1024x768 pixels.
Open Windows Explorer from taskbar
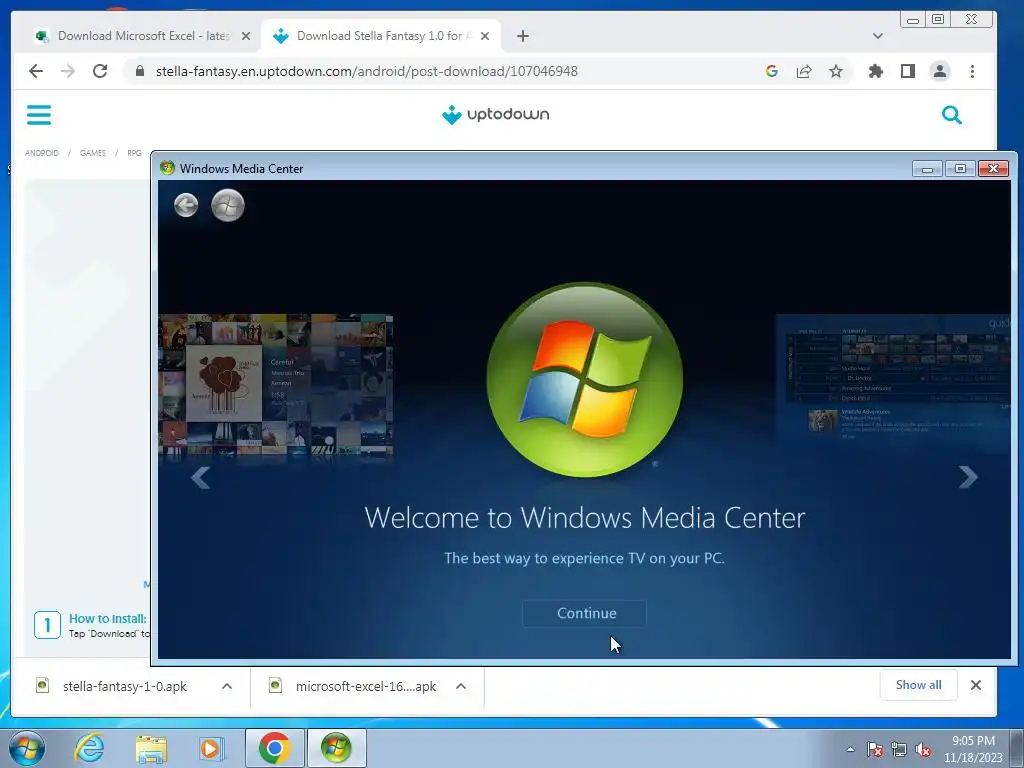[151, 749]
